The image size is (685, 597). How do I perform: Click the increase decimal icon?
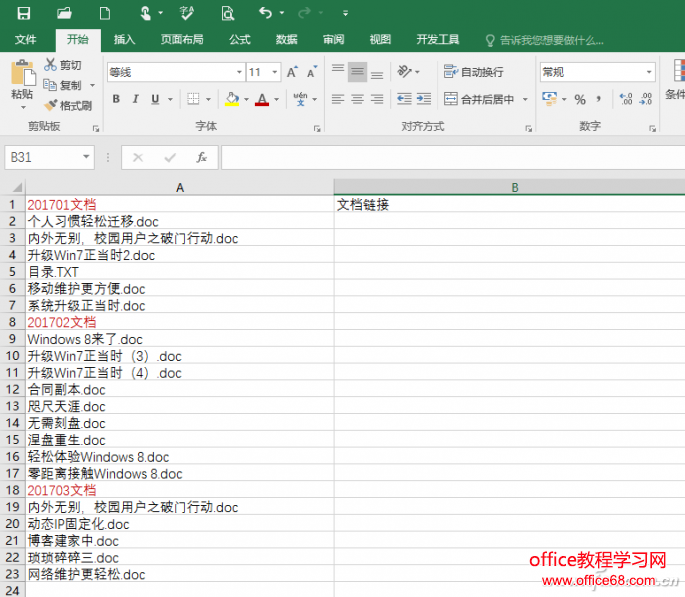626,99
